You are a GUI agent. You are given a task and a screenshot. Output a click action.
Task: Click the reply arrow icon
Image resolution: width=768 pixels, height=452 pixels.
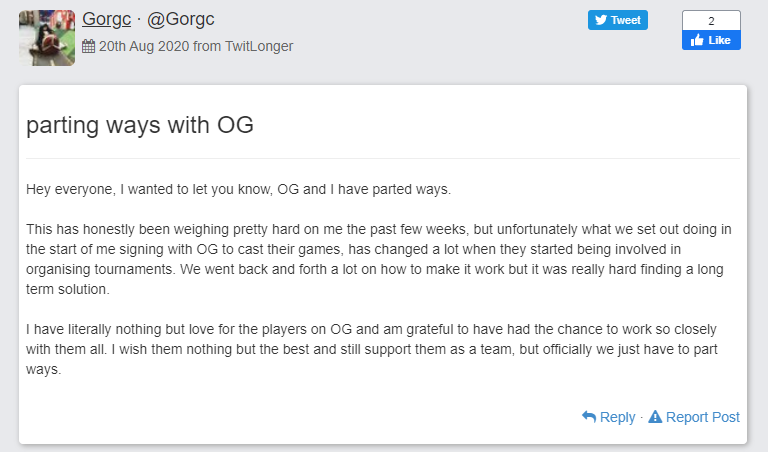click(589, 417)
